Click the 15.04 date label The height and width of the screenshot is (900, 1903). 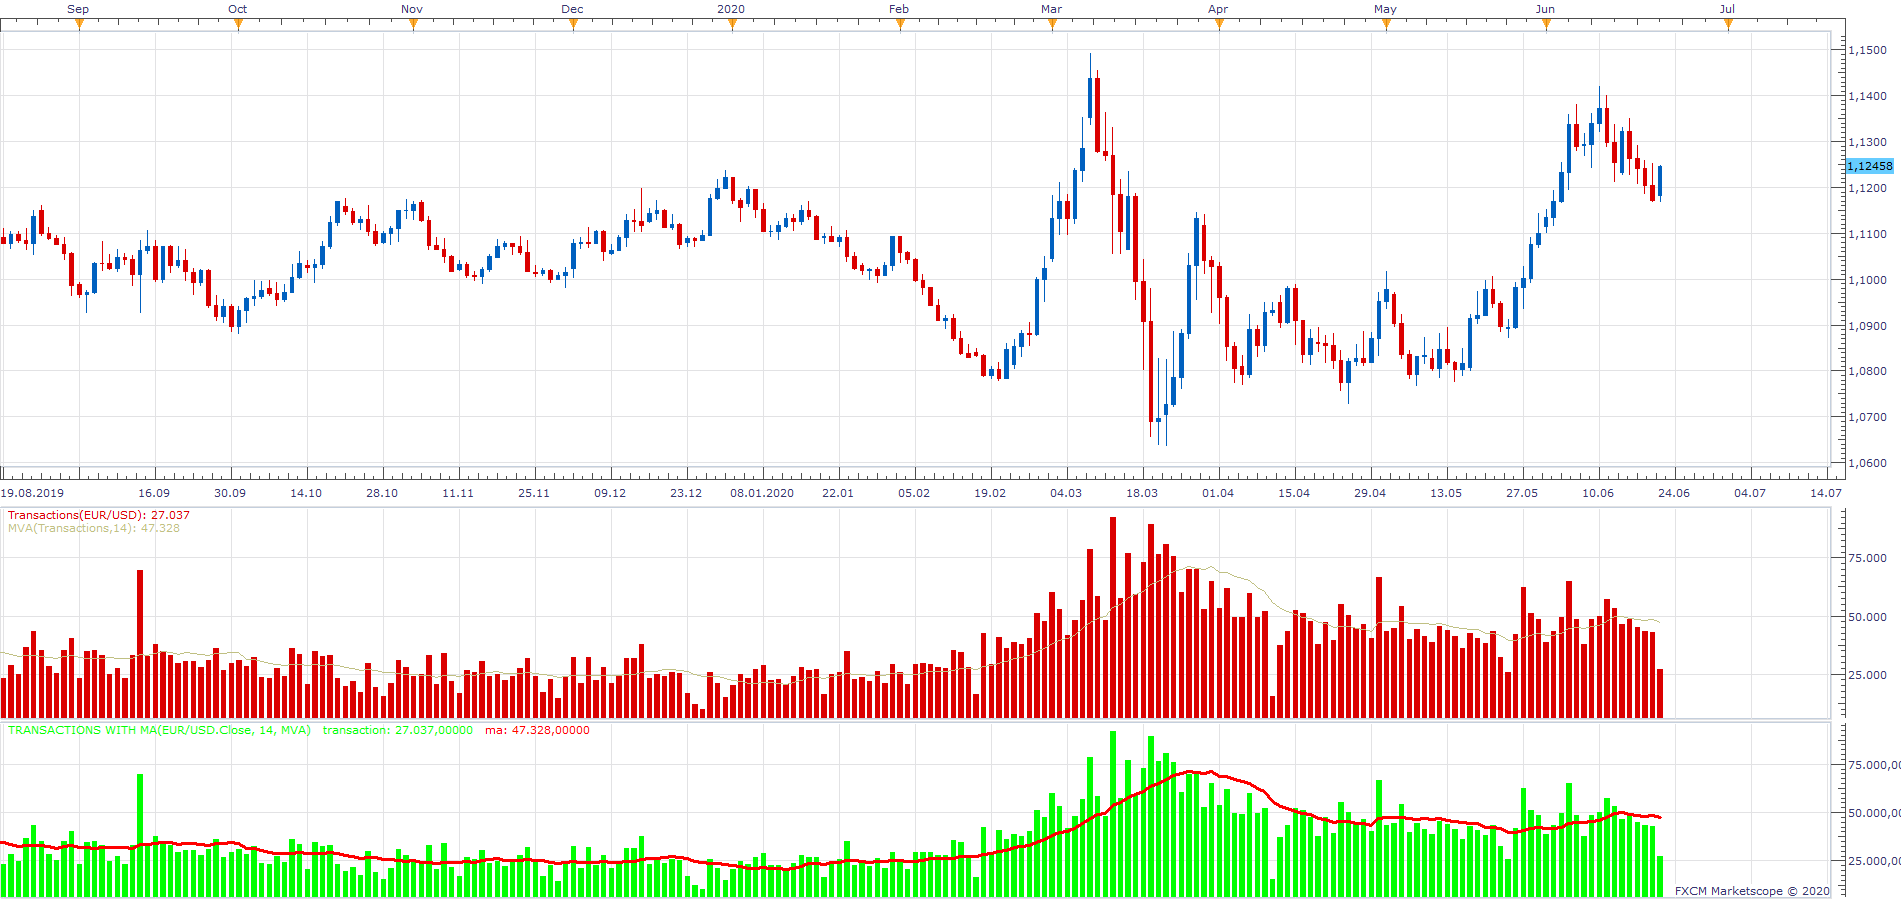point(1294,493)
